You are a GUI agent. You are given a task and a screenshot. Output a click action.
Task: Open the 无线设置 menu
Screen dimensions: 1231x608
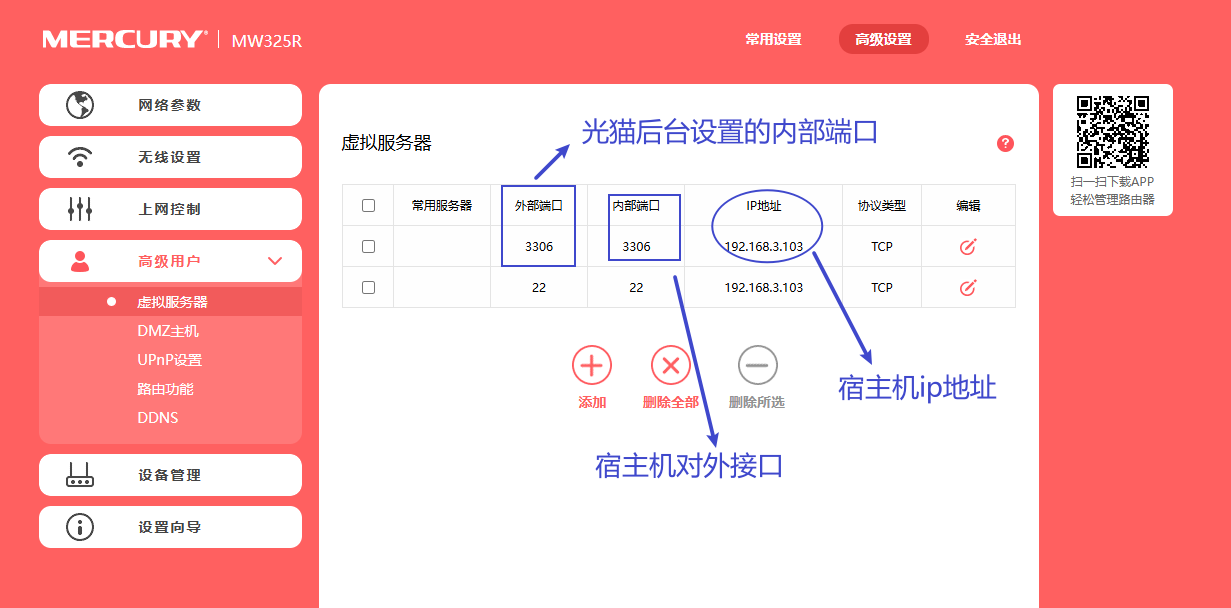click(x=170, y=157)
